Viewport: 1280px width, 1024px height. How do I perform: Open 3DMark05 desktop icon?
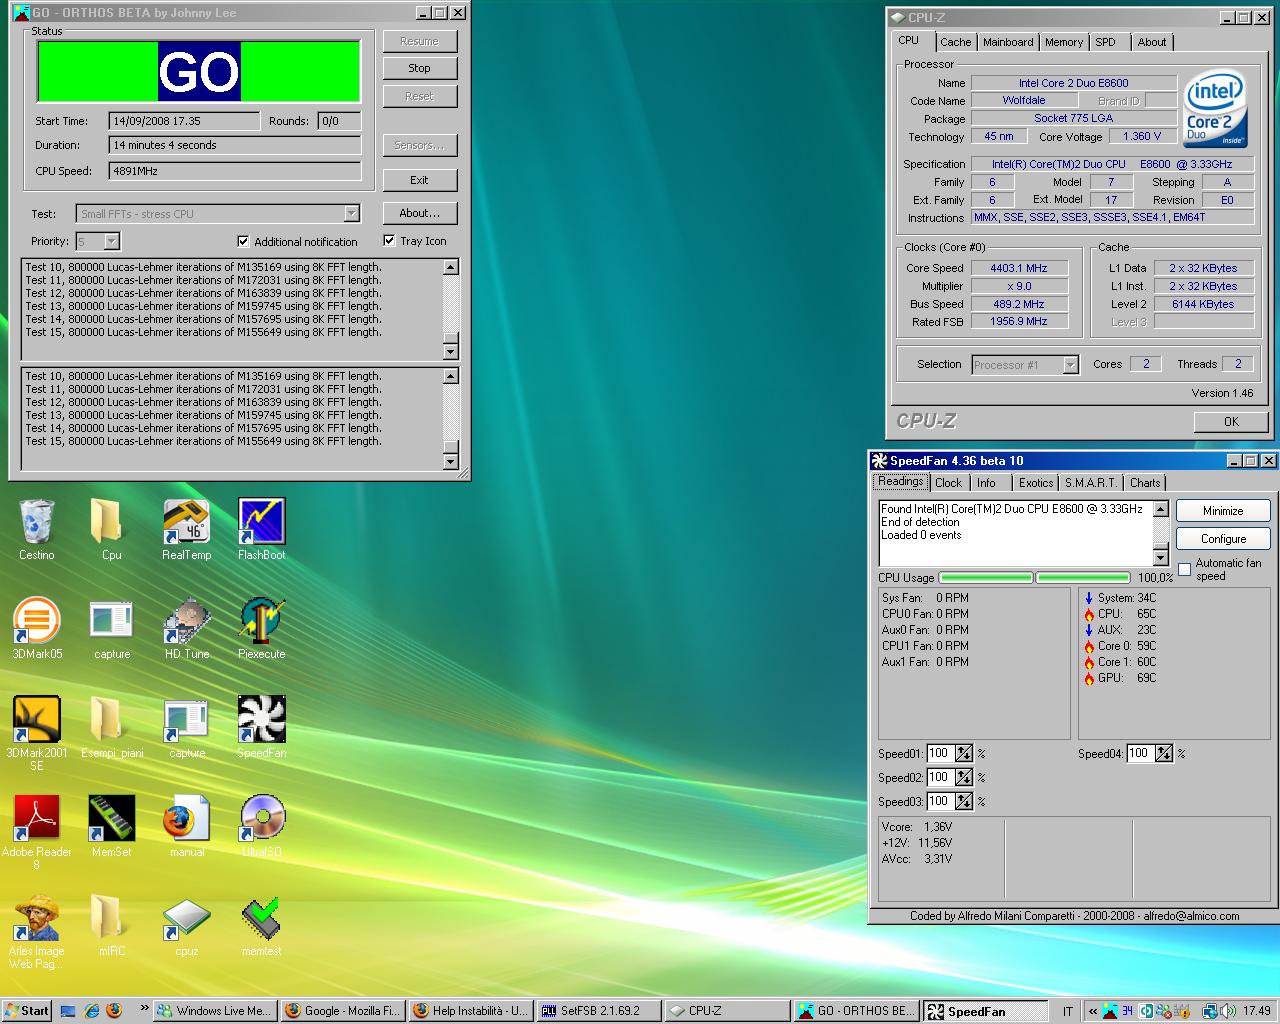tap(36, 620)
